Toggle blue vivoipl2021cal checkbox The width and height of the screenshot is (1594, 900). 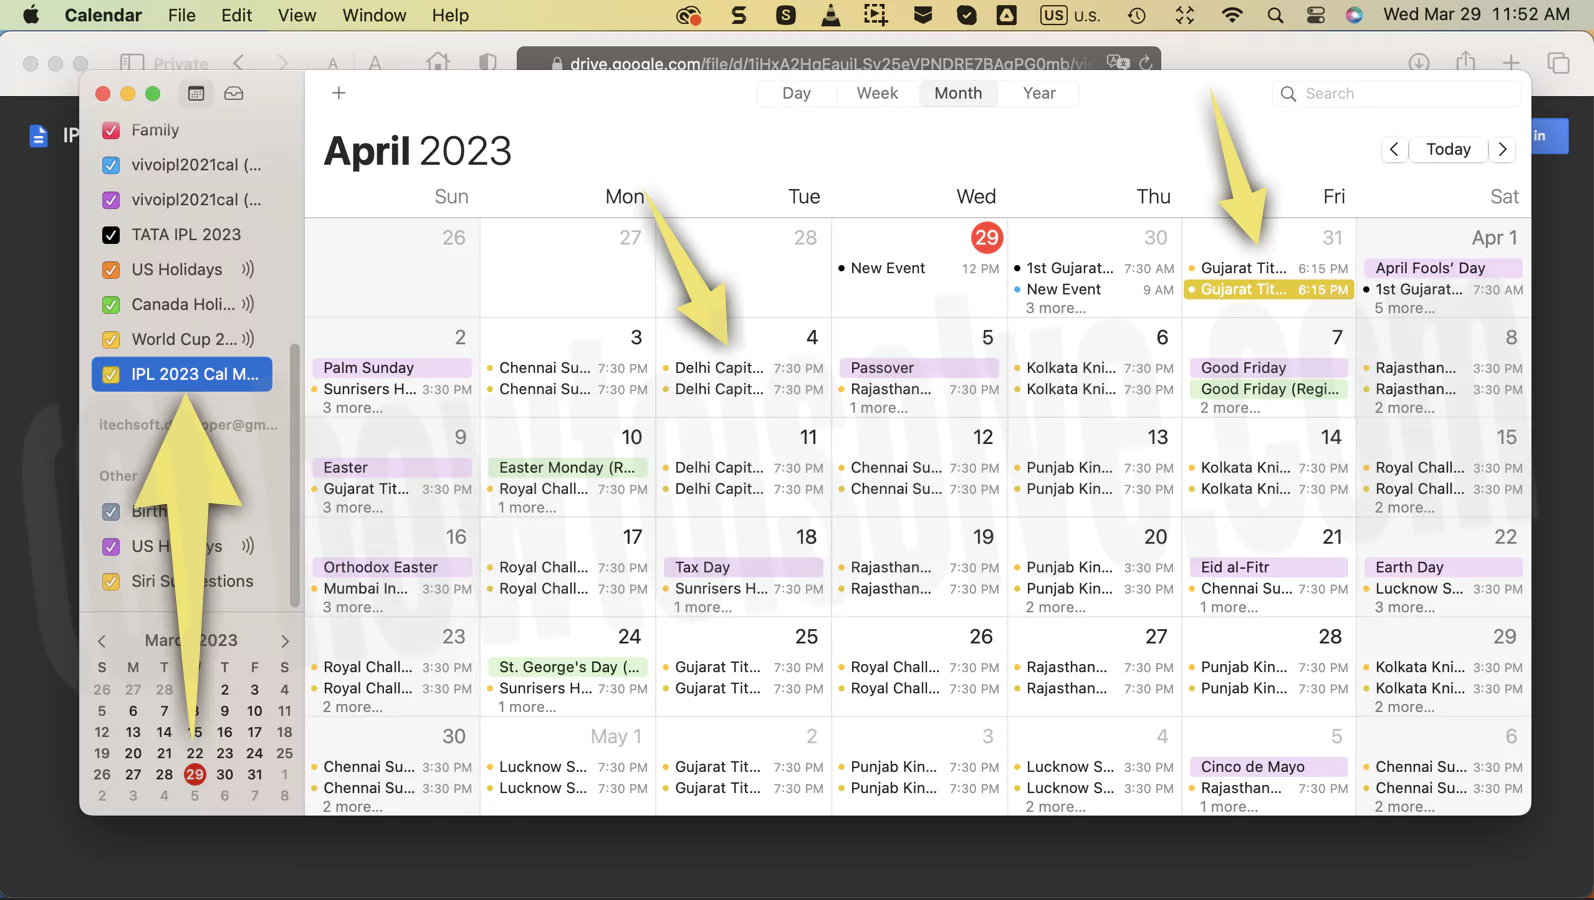pyautogui.click(x=111, y=165)
